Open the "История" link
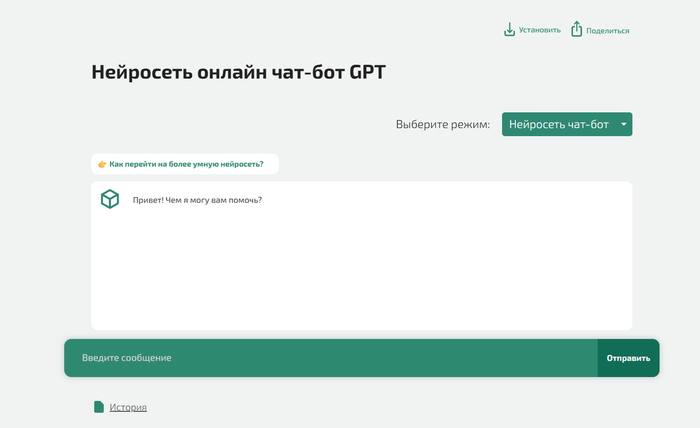Screen dimensions: 700x428 point(128,407)
